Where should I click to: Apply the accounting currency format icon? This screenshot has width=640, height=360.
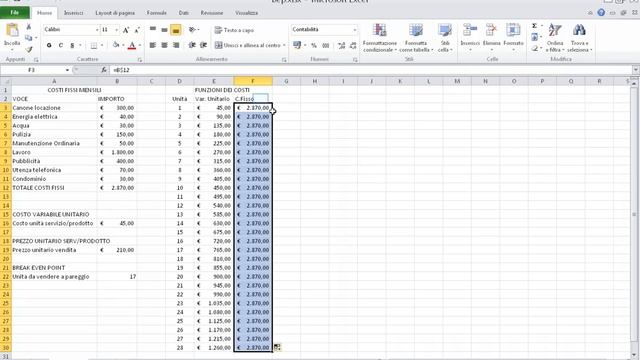click(297, 45)
